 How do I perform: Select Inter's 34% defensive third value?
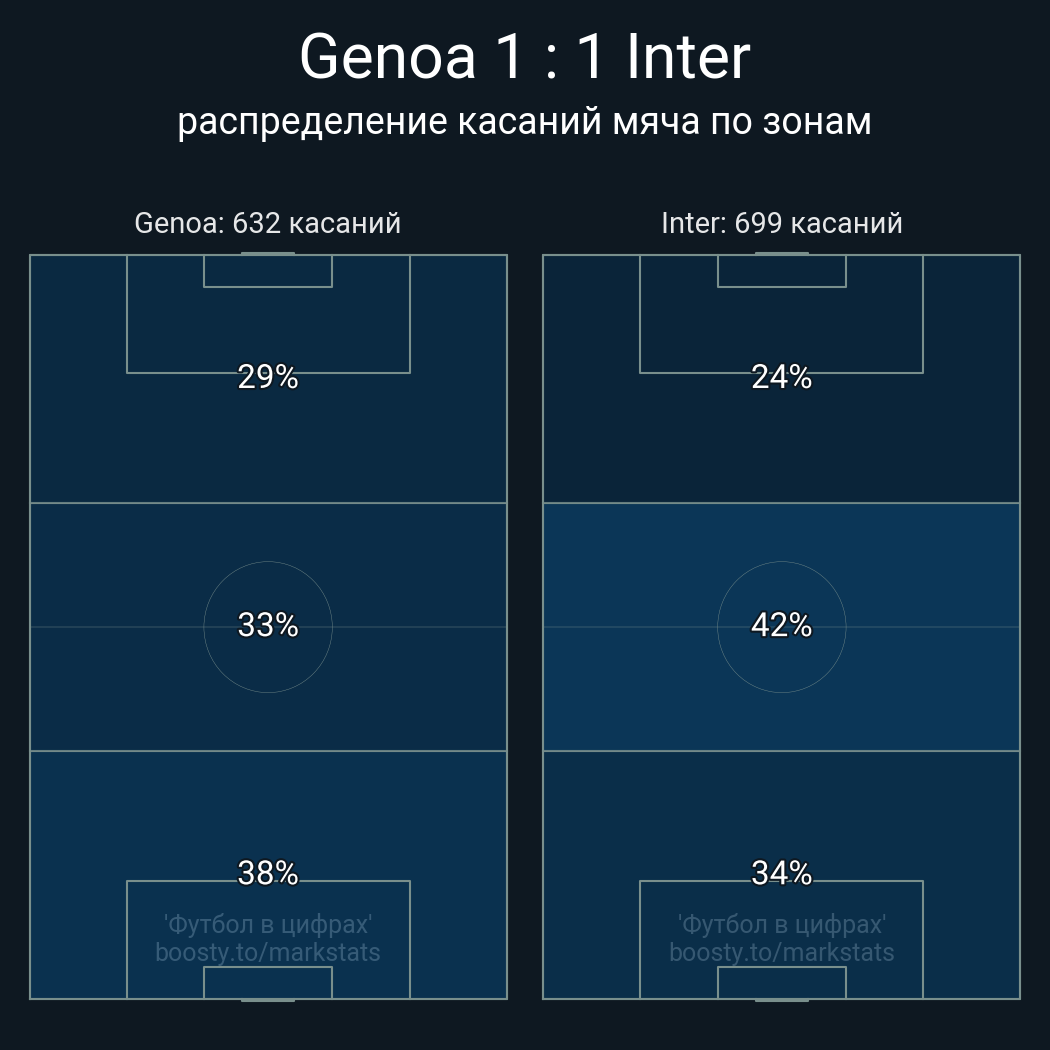coord(781,873)
